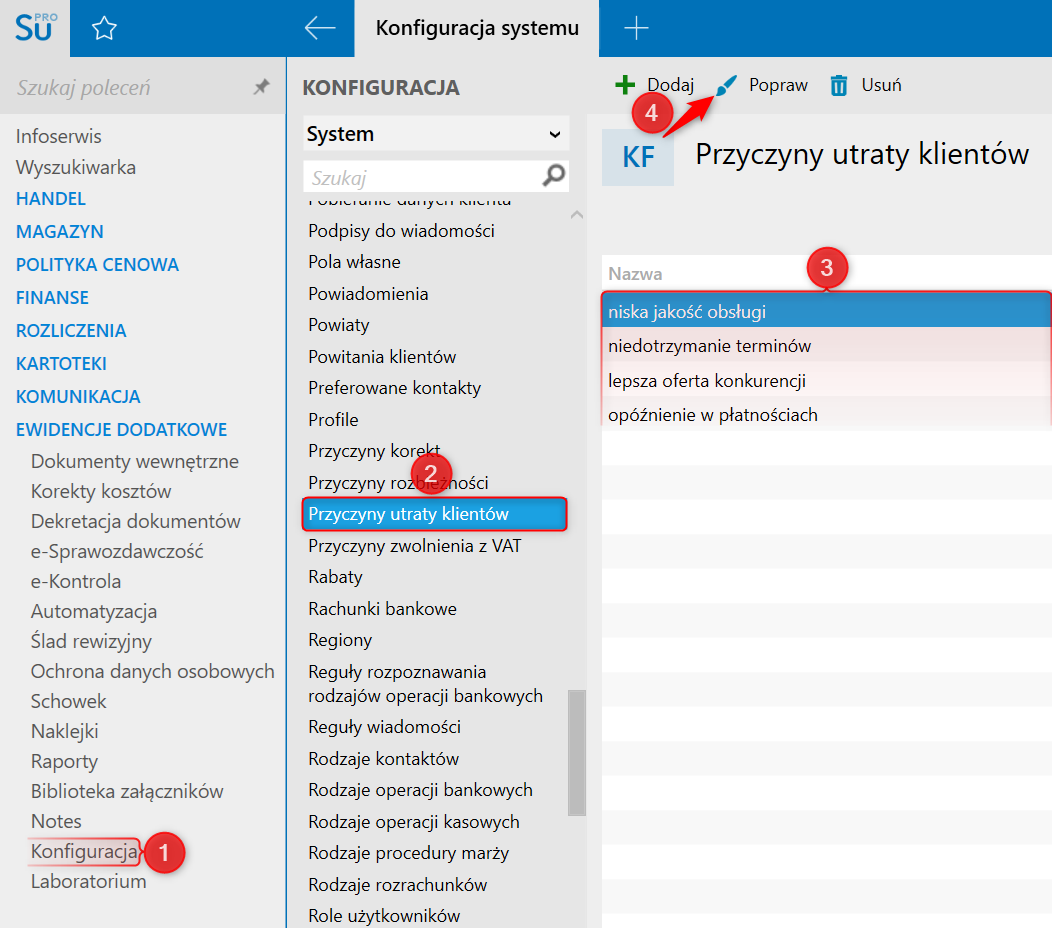
Task: Click the Su PRO logo icon
Action: click(x=35, y=28)
